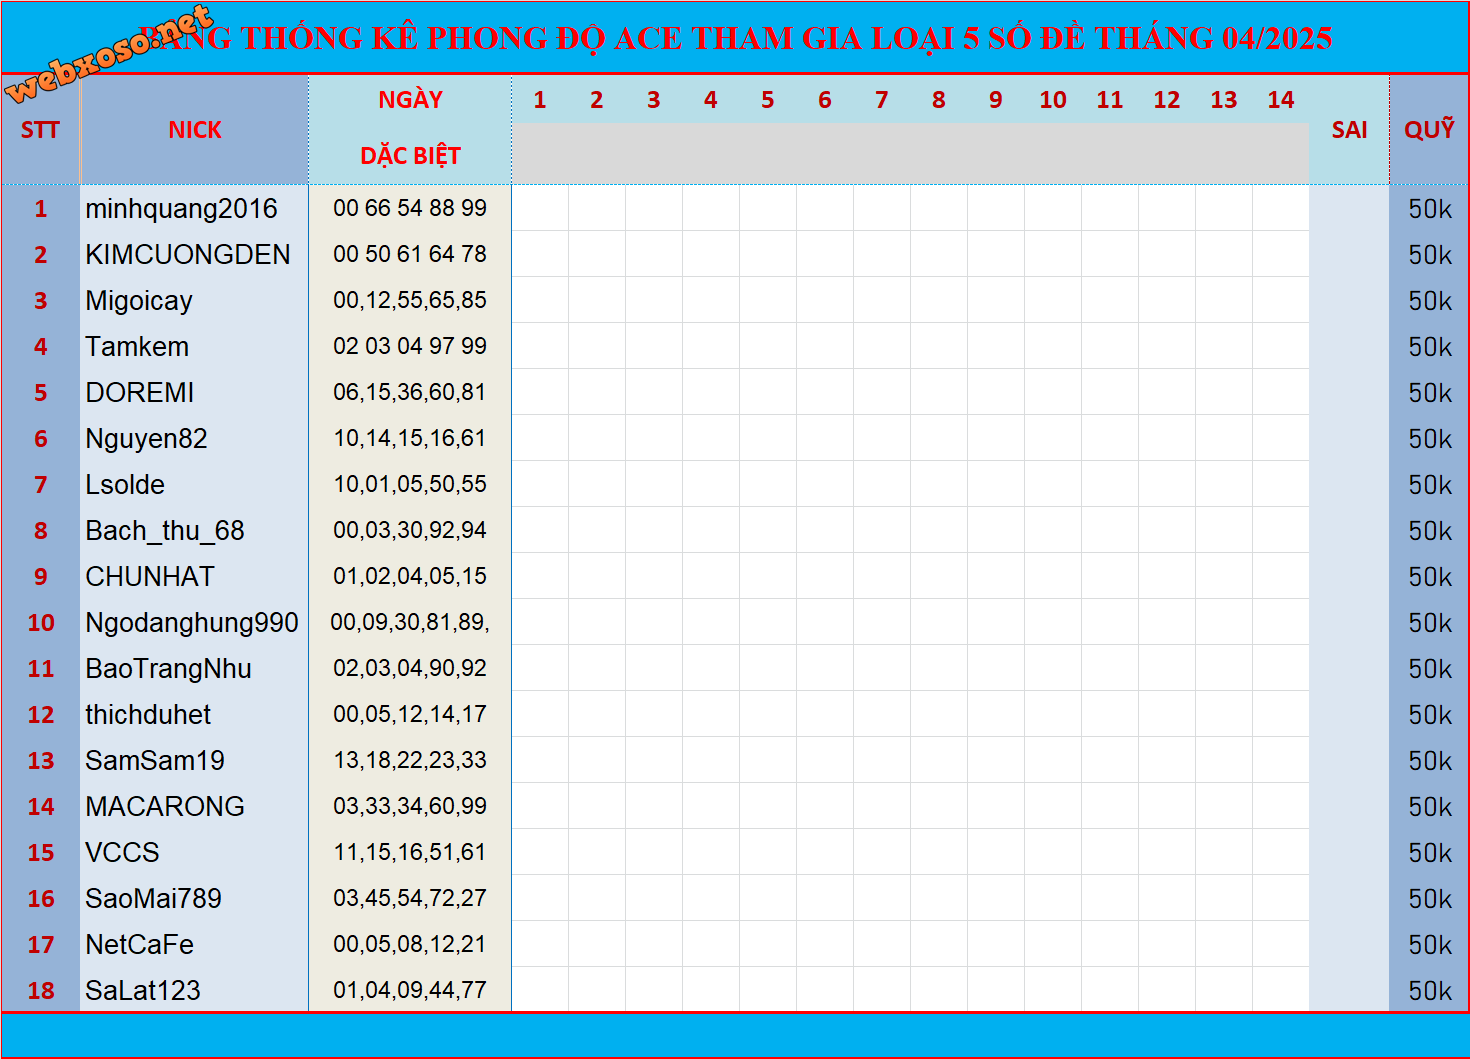
Task: Click numbers 03,33,34,60,99
Action: pyautogui.click(x=410, y=806)
